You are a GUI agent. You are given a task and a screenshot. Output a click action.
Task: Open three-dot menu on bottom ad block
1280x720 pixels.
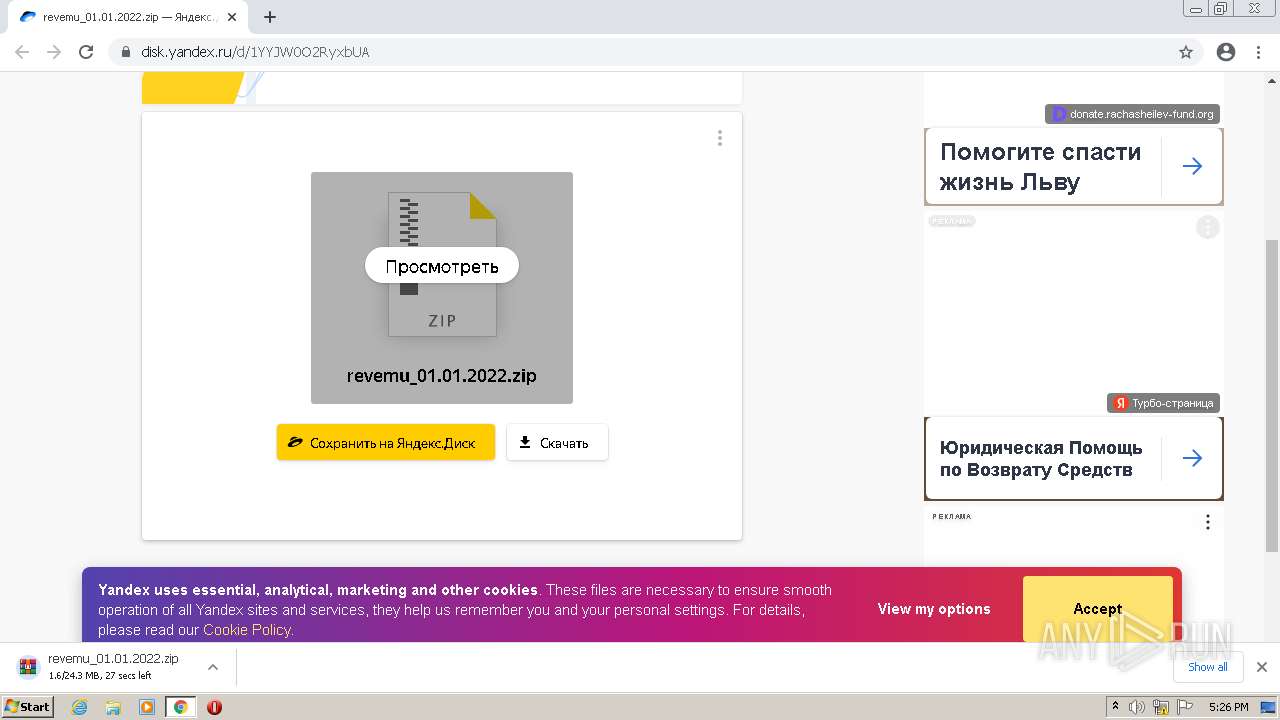click(x=1208, y=522)
